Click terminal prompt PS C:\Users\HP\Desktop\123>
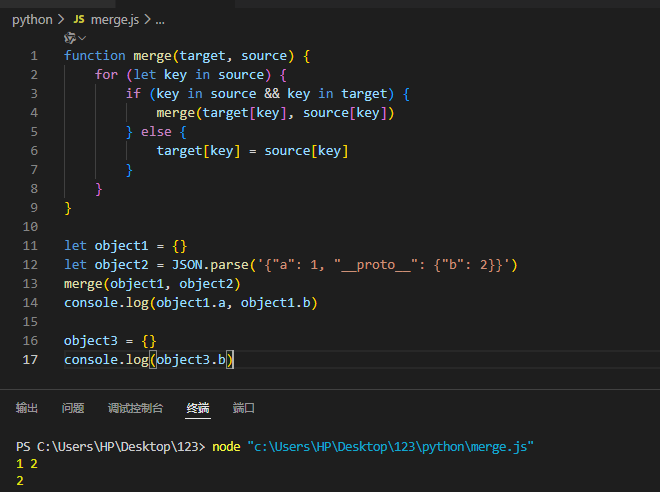Screen dimensions: 660x492 110,447
